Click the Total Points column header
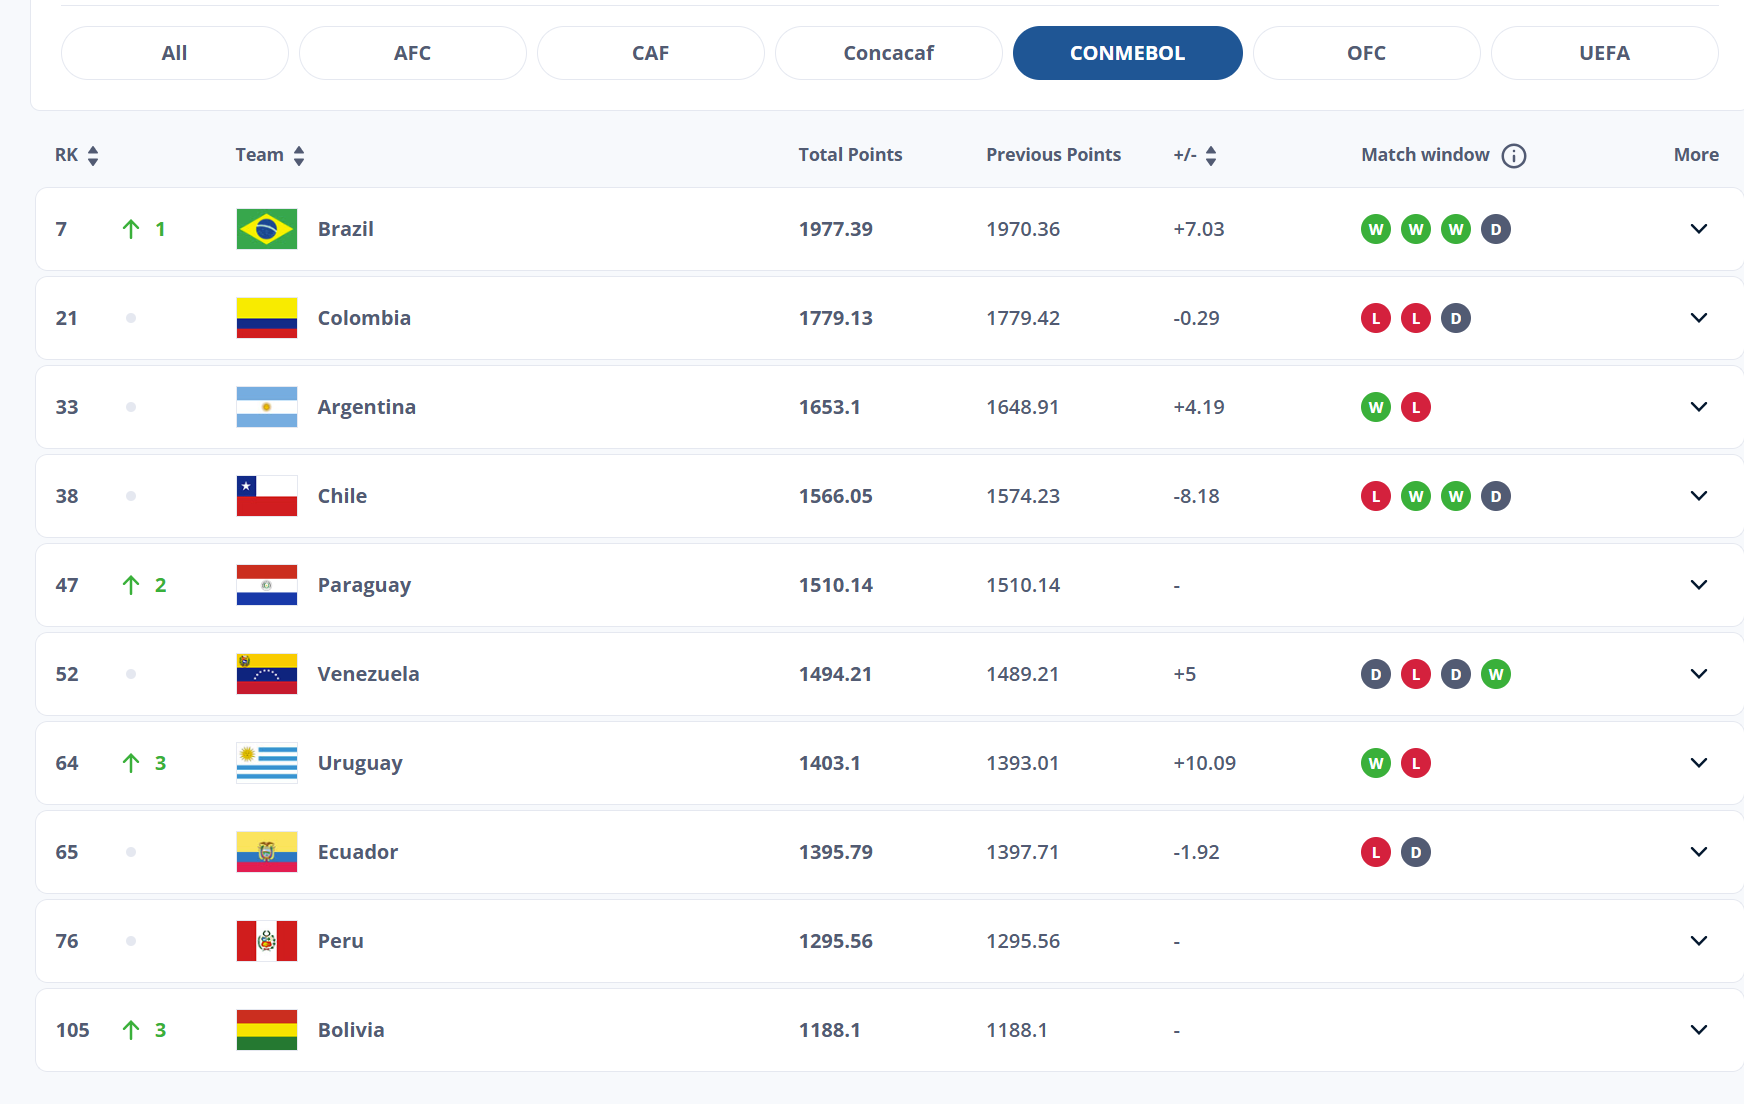Image resolution: width=1744 pixels, height=1104 pixels. pos(850,155)
